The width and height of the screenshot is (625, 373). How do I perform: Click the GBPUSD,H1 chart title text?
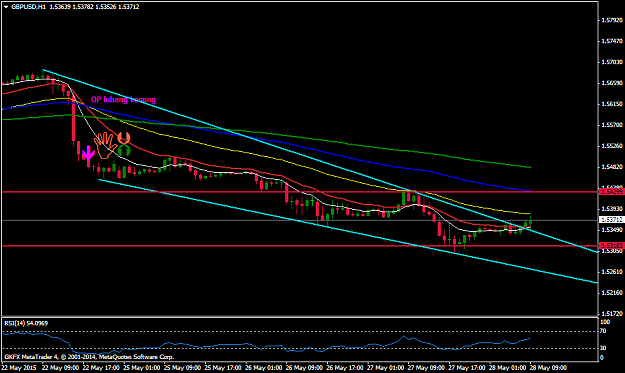(28, 7)
